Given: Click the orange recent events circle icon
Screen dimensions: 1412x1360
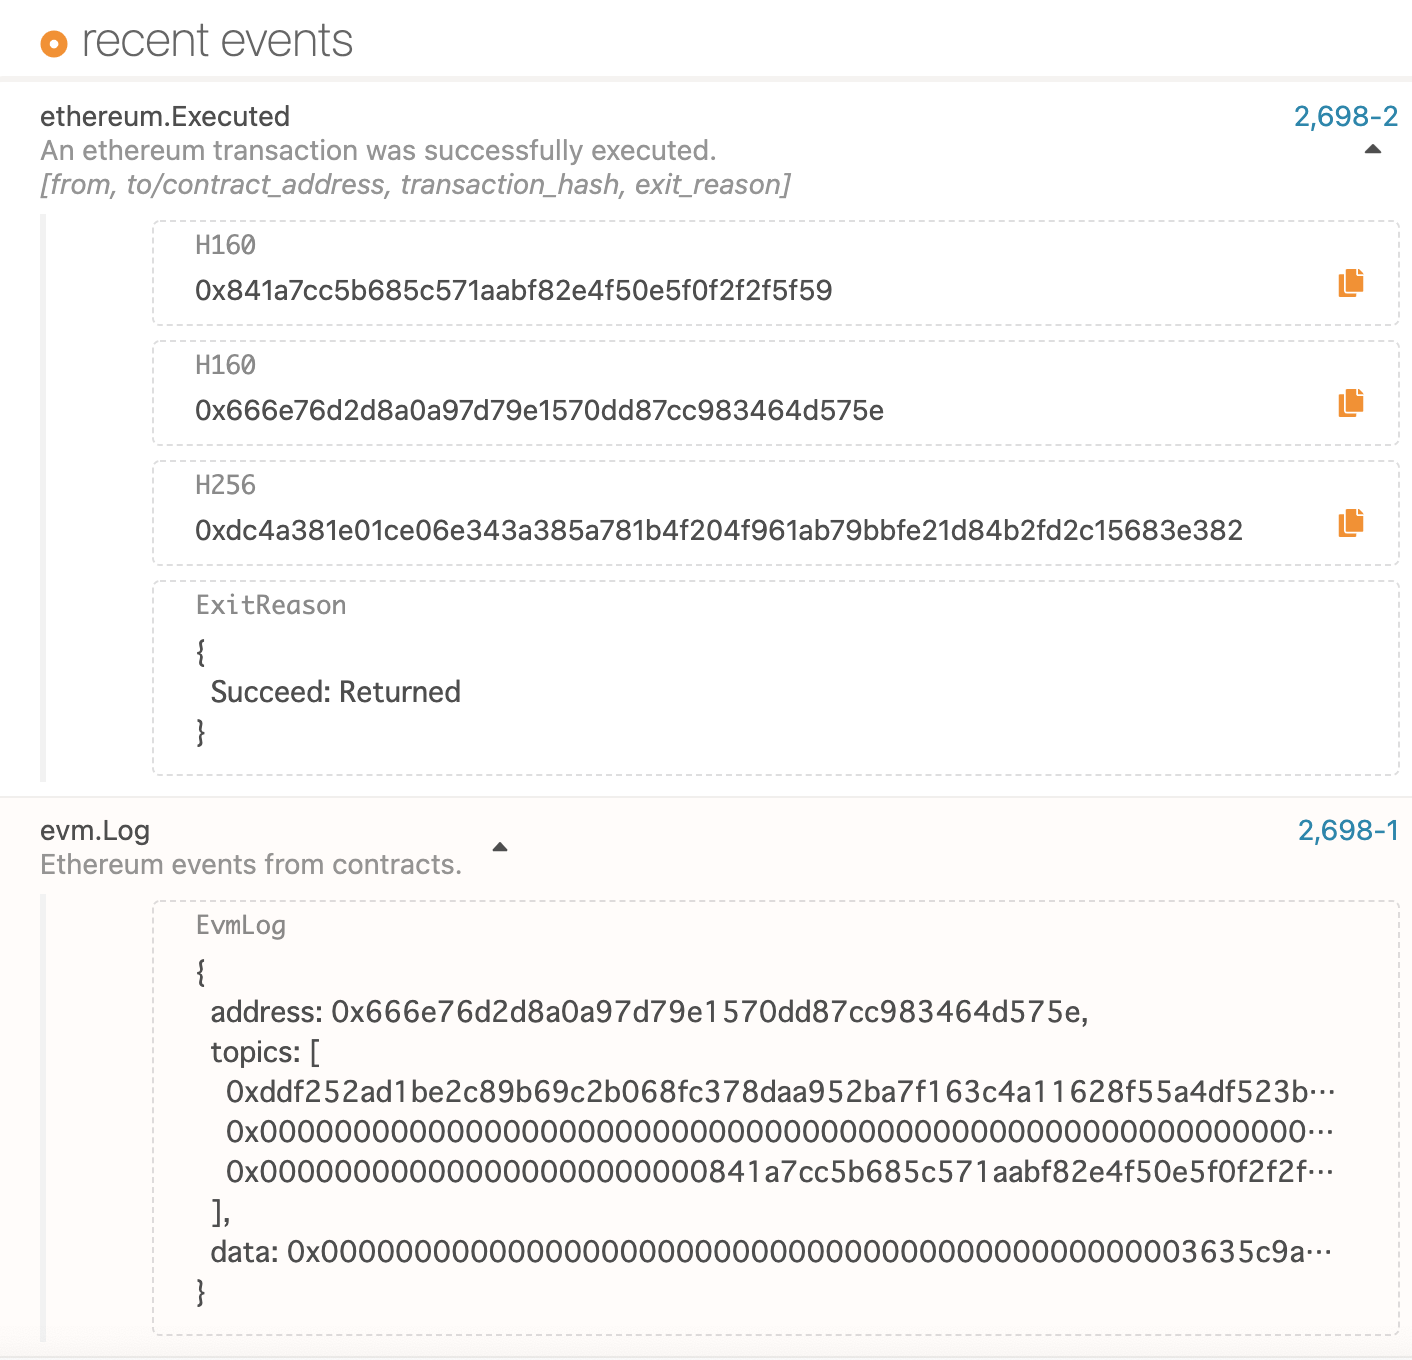Looking at the screenshot, I should (x=53, y=44).
